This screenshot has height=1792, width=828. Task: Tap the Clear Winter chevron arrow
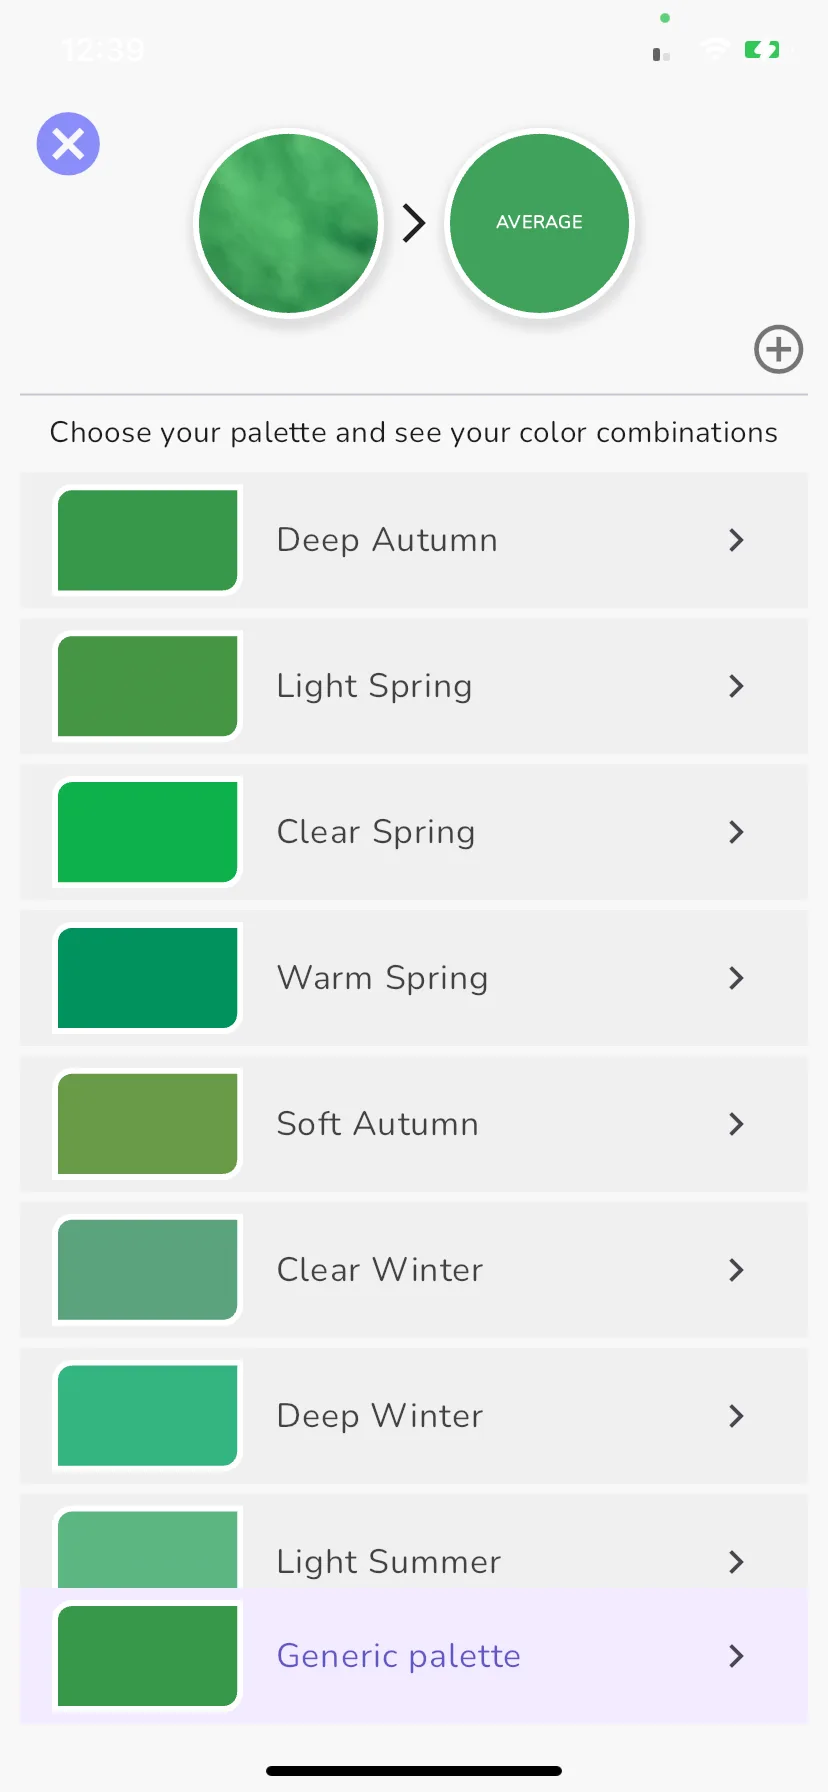tap(737, 1270)
